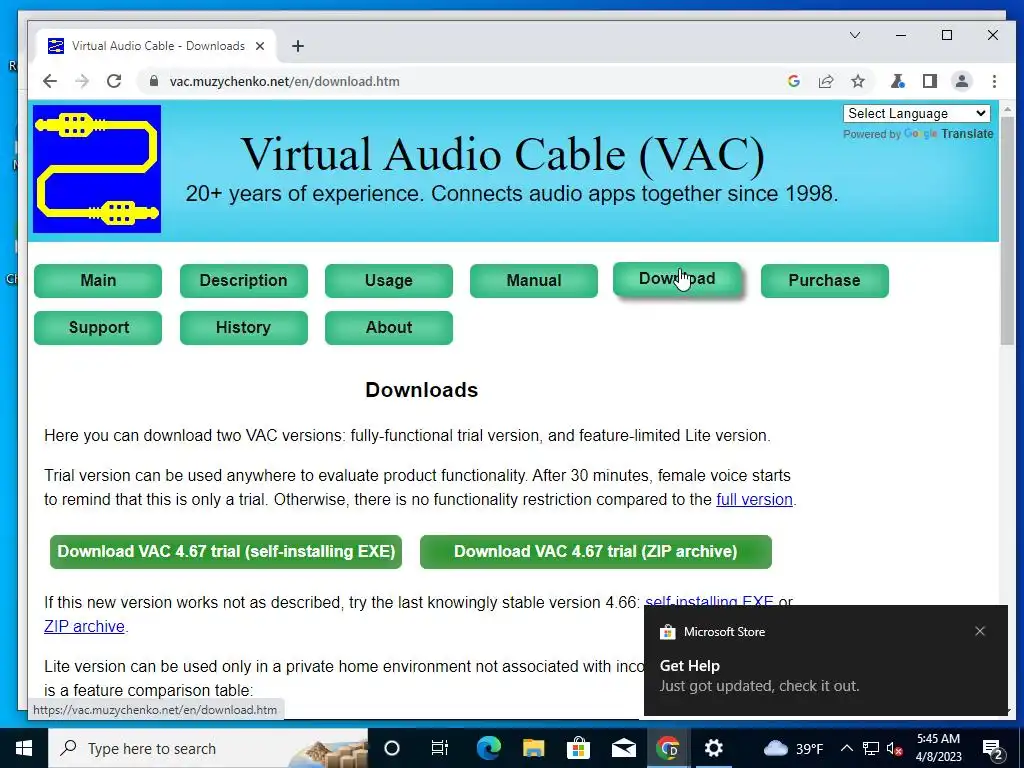Click the browser forward arrow
Image resolution: width=1024 pixels, height=768 pixels.
click(82, 81)
